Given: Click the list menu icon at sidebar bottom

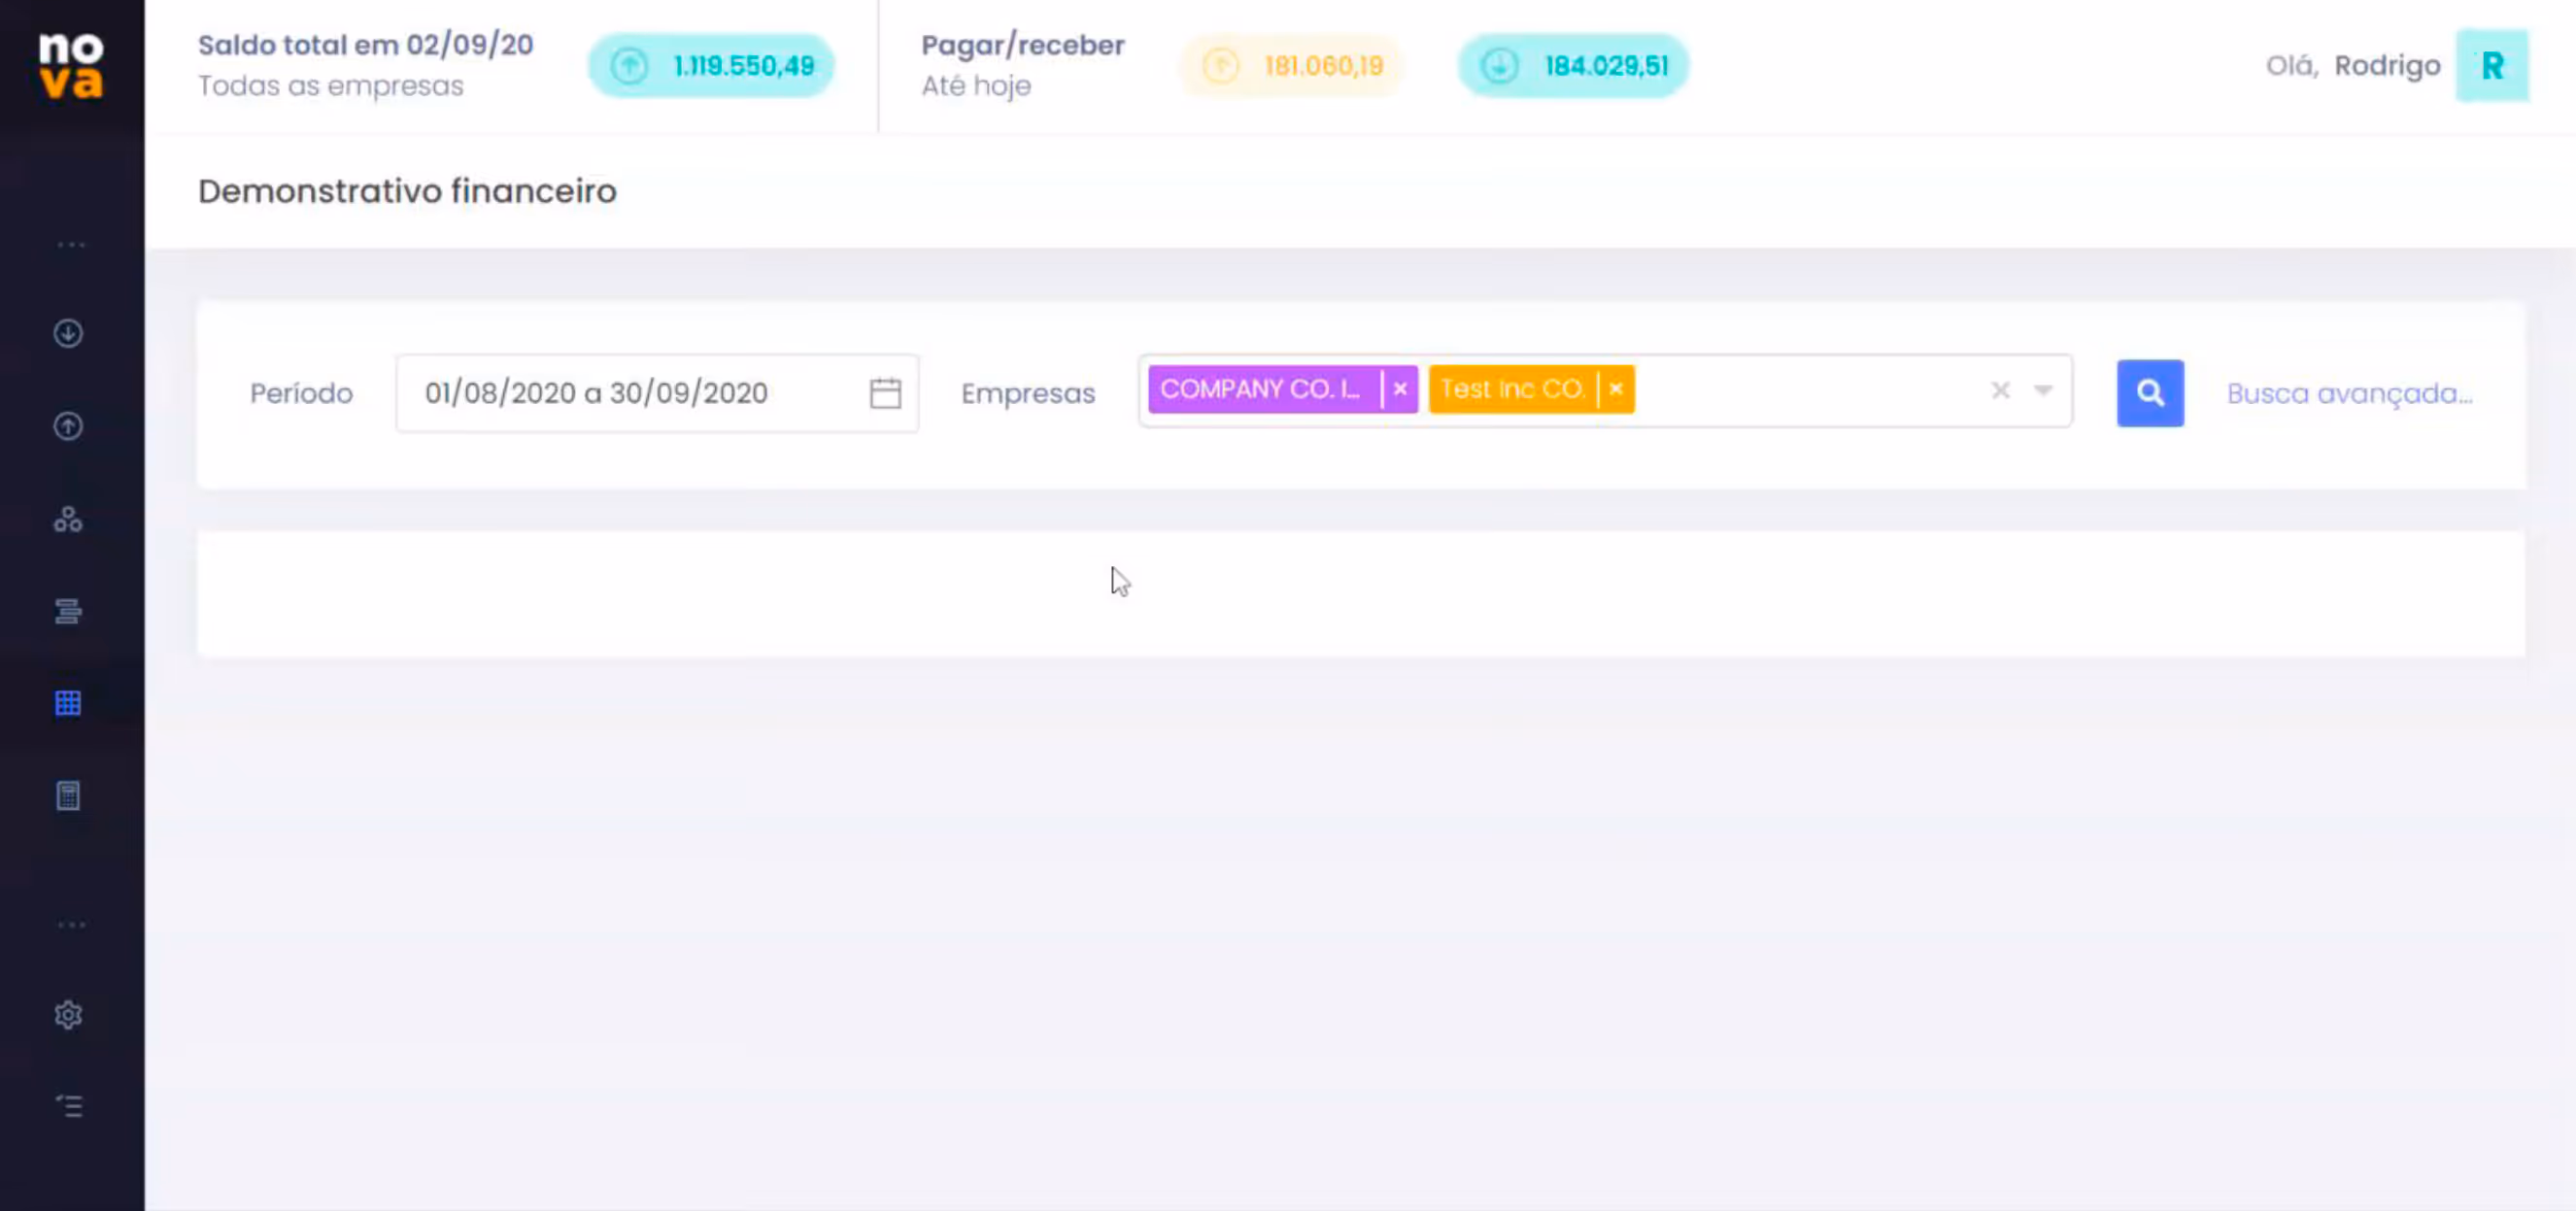Looking at the screenshot, I should (68, 1106).
